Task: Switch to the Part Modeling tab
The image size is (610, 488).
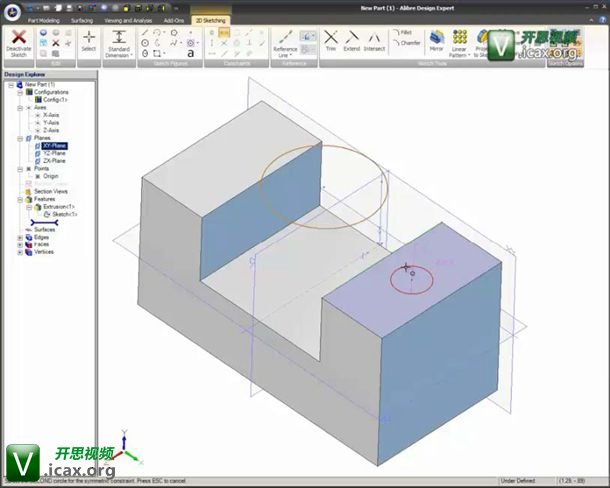Action: click(x=44, y=20)
